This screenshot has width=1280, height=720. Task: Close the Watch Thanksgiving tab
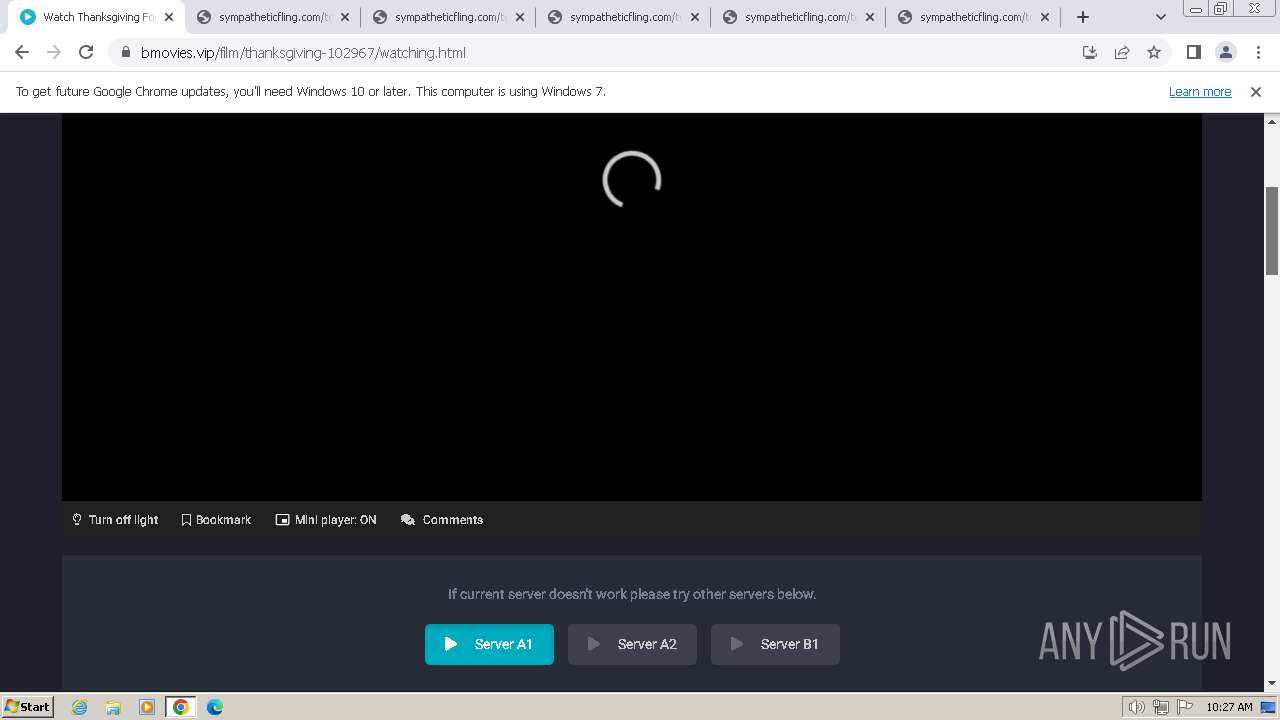pyautogui.click(x=169, y=17)
